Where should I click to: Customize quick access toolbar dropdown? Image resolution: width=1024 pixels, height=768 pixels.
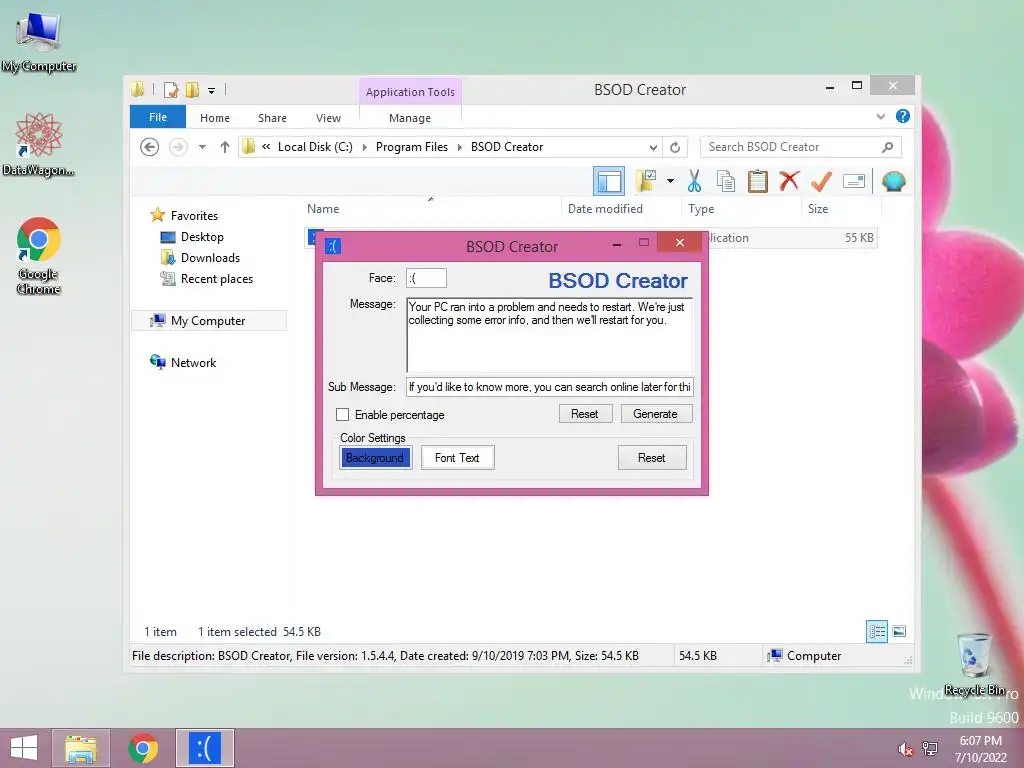pyautogui.click(x=212, y=91)
